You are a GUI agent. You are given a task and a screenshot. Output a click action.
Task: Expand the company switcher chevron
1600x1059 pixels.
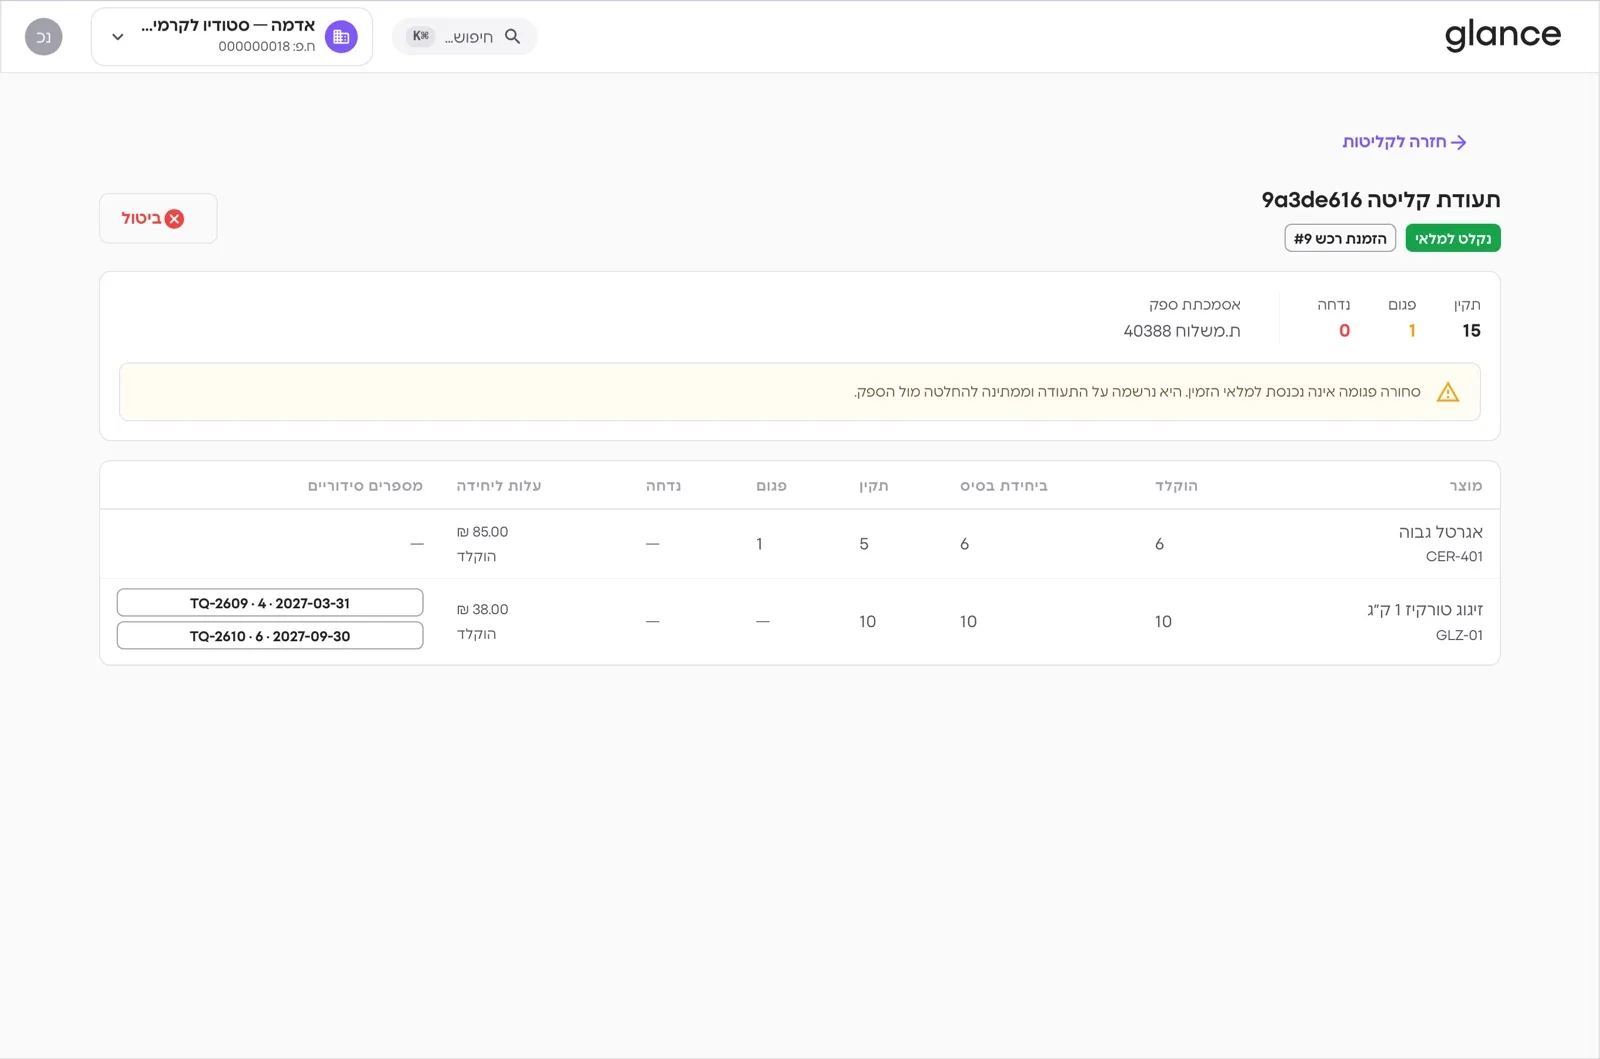point(117,37)
